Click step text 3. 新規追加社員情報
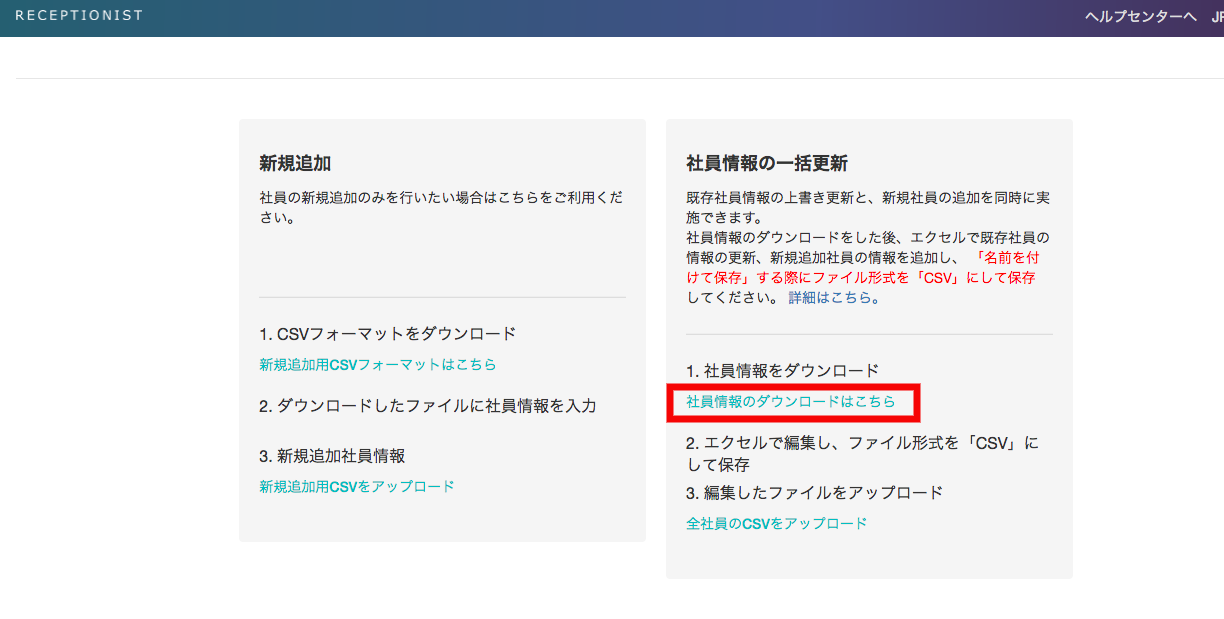Screen dimensions: 1224x619 click(331, 456)
